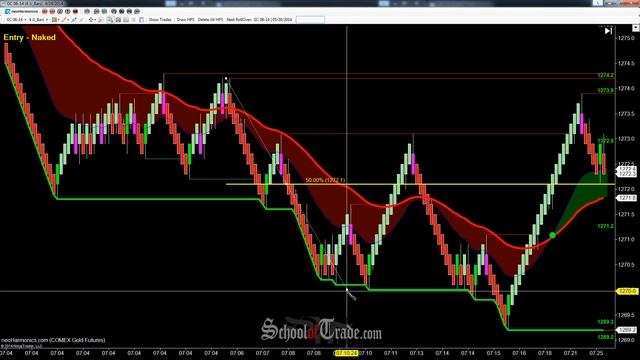Select the pencil drawing tools icon

(64, 20)
